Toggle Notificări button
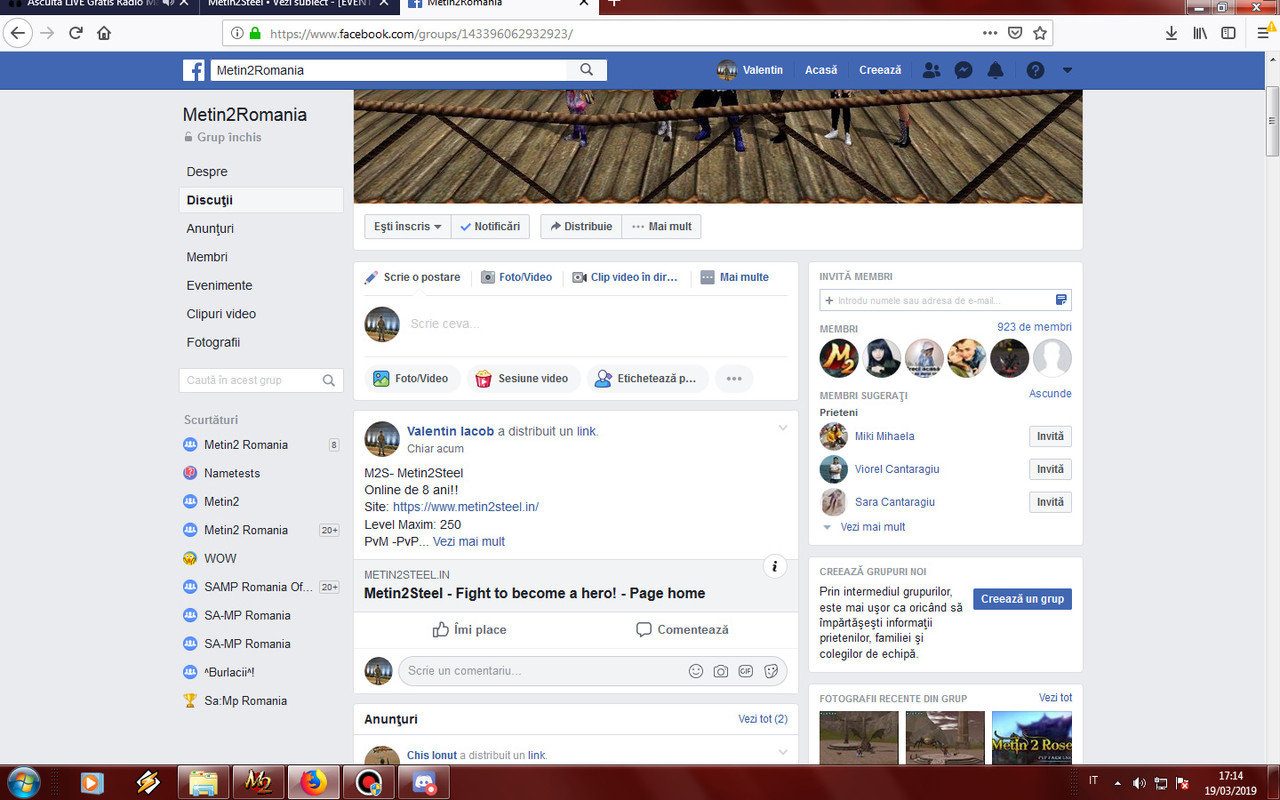Image resolution: width=1280 pixels, height=800 pixels. 490,227
